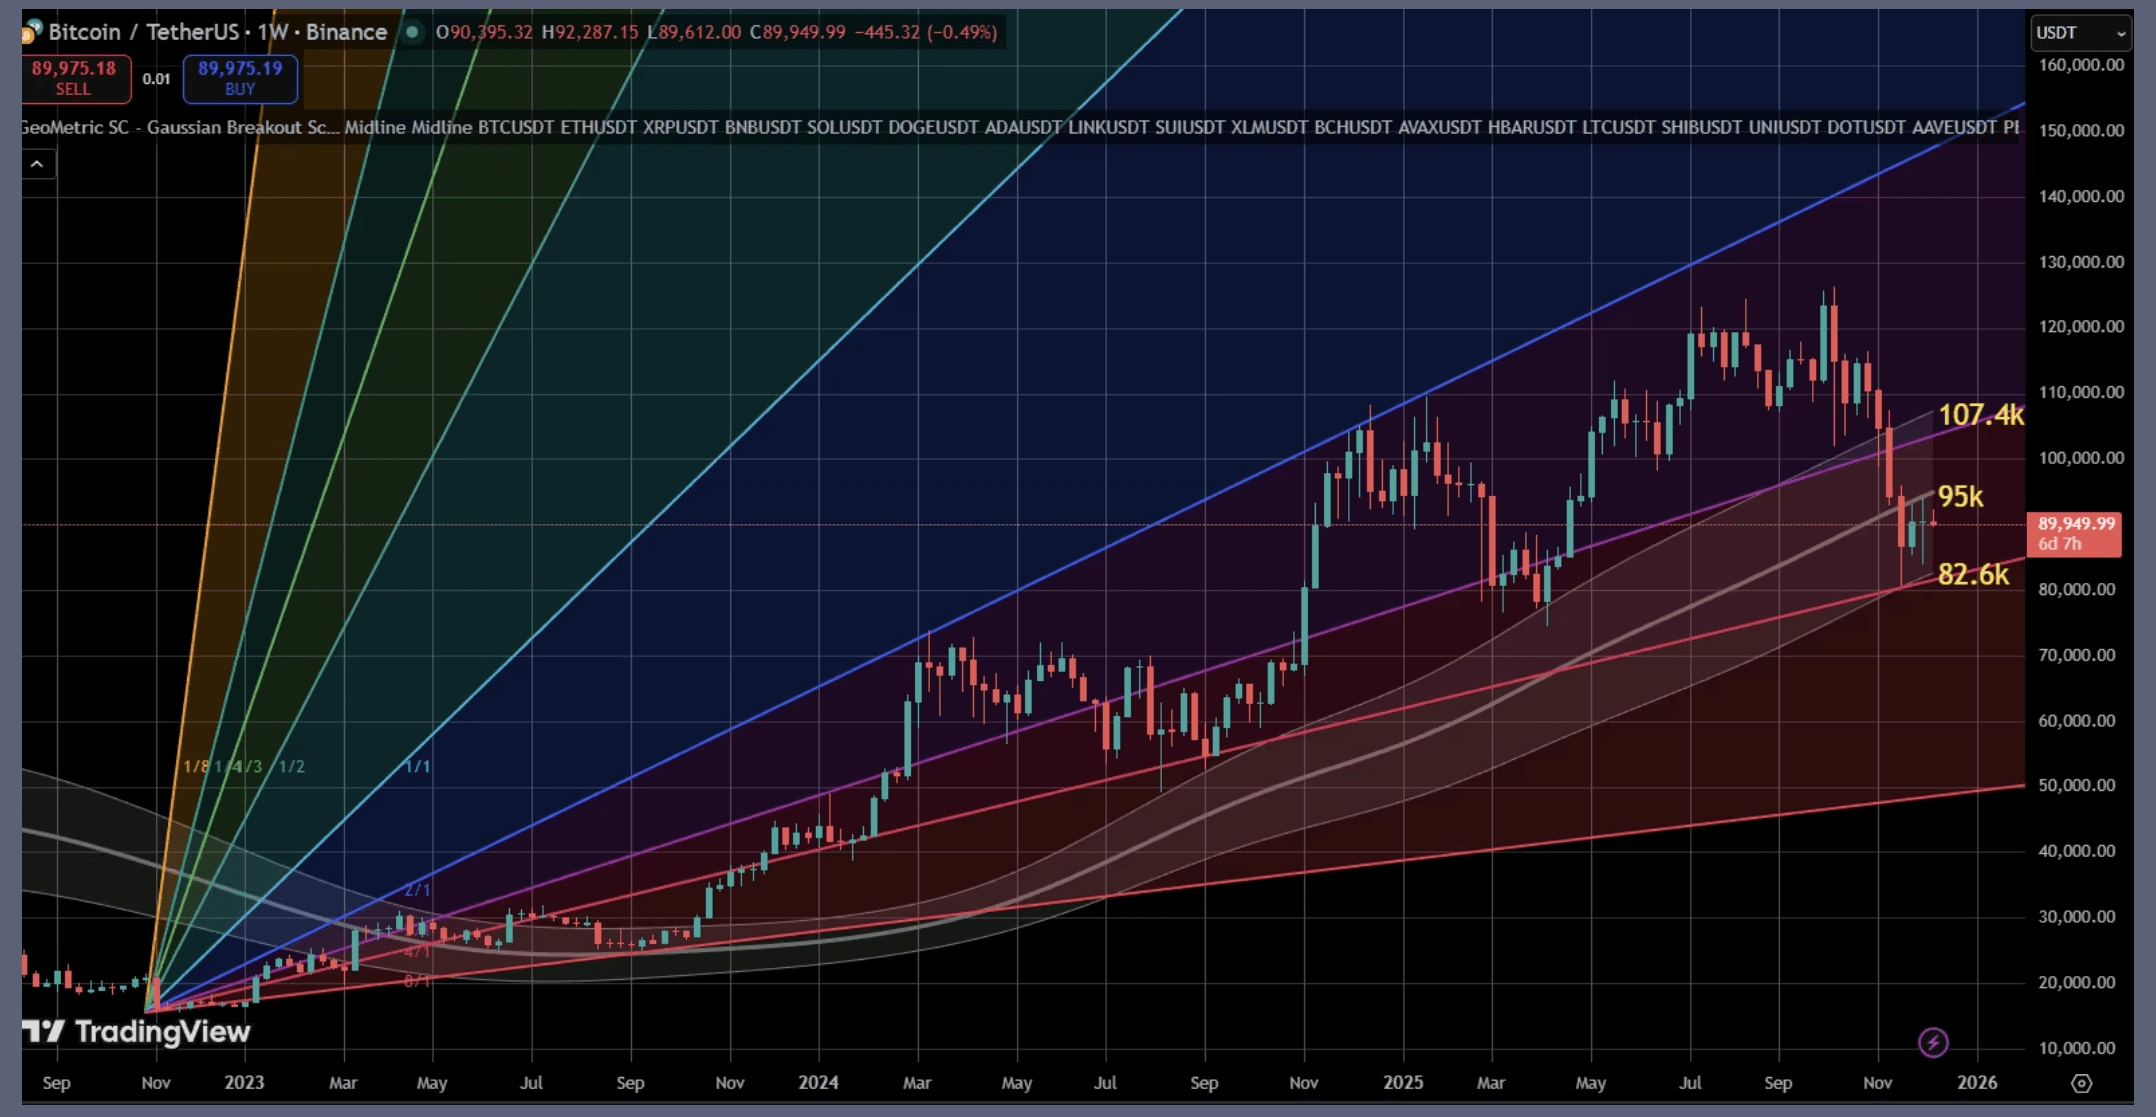Open the purple lightning quick-action icon

(1933, 1043)
